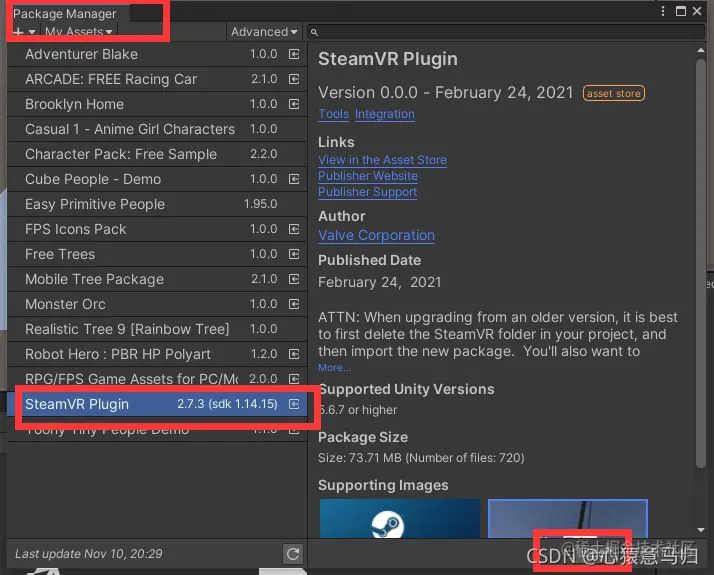Refresh the package list
This screenshot has height=575, width=714.
pyautogui.click(x=293, y=554)
